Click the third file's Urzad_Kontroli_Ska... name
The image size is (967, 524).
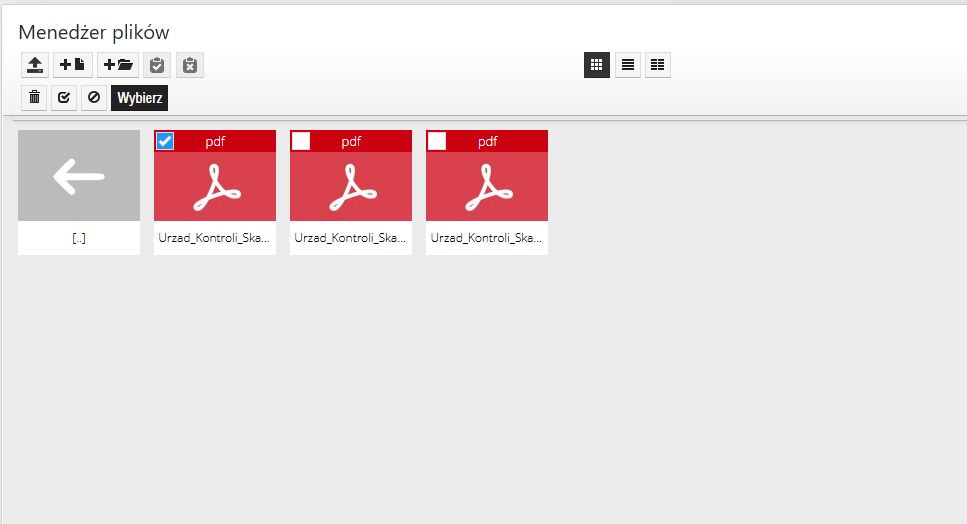(x=487, y=239)
